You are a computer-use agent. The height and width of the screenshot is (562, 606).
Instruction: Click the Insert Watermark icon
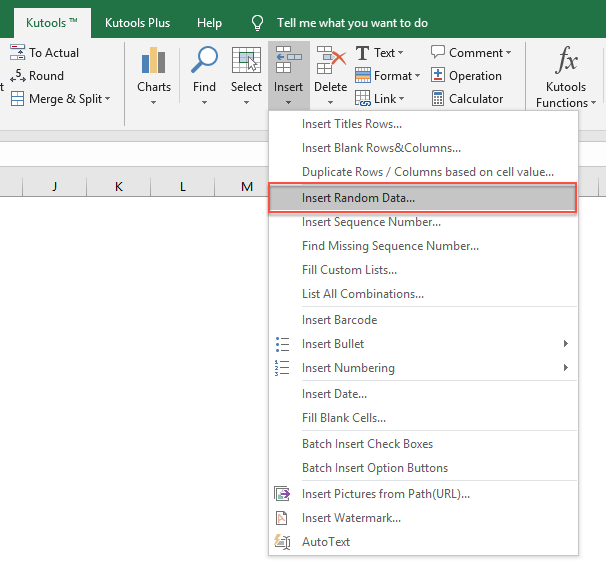(281, 518)
